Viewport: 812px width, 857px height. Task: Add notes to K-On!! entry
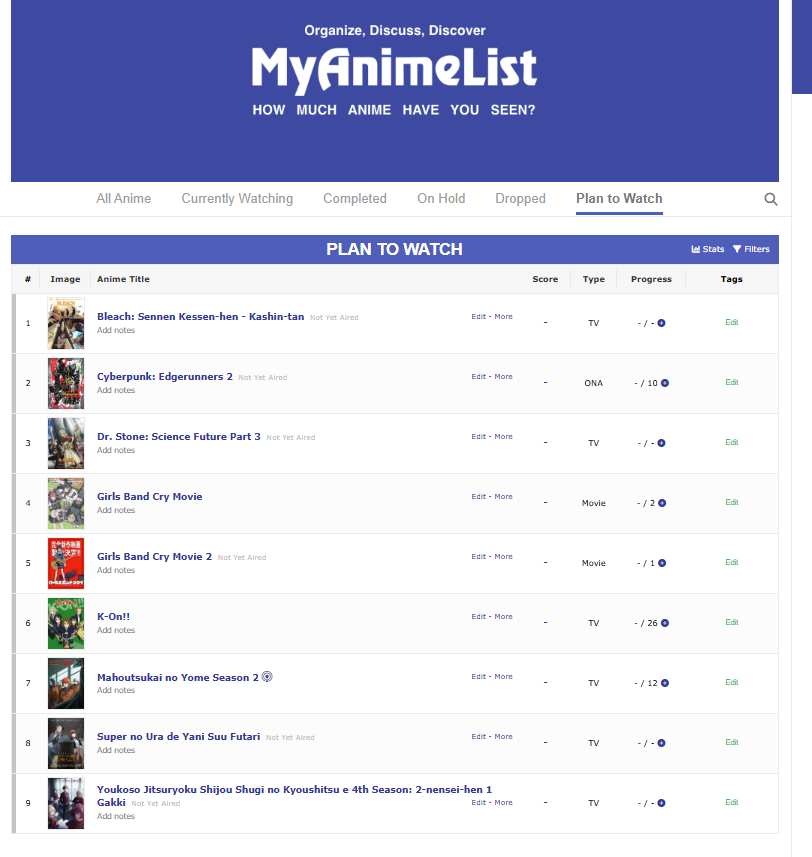pos(116,630)
